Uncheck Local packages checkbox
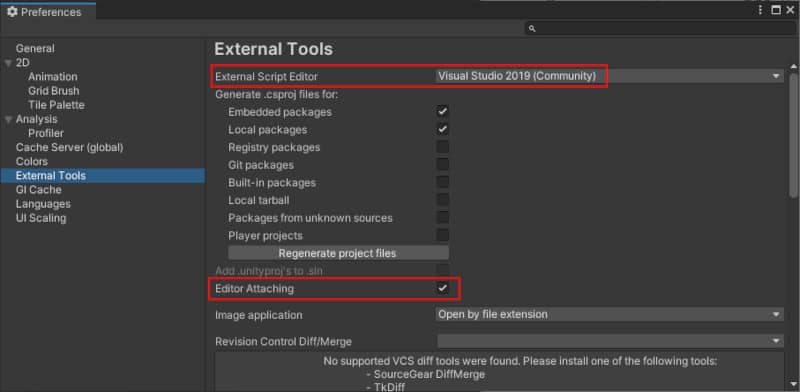This screenshot has height=392, width=800. click(x=442, y=130)
